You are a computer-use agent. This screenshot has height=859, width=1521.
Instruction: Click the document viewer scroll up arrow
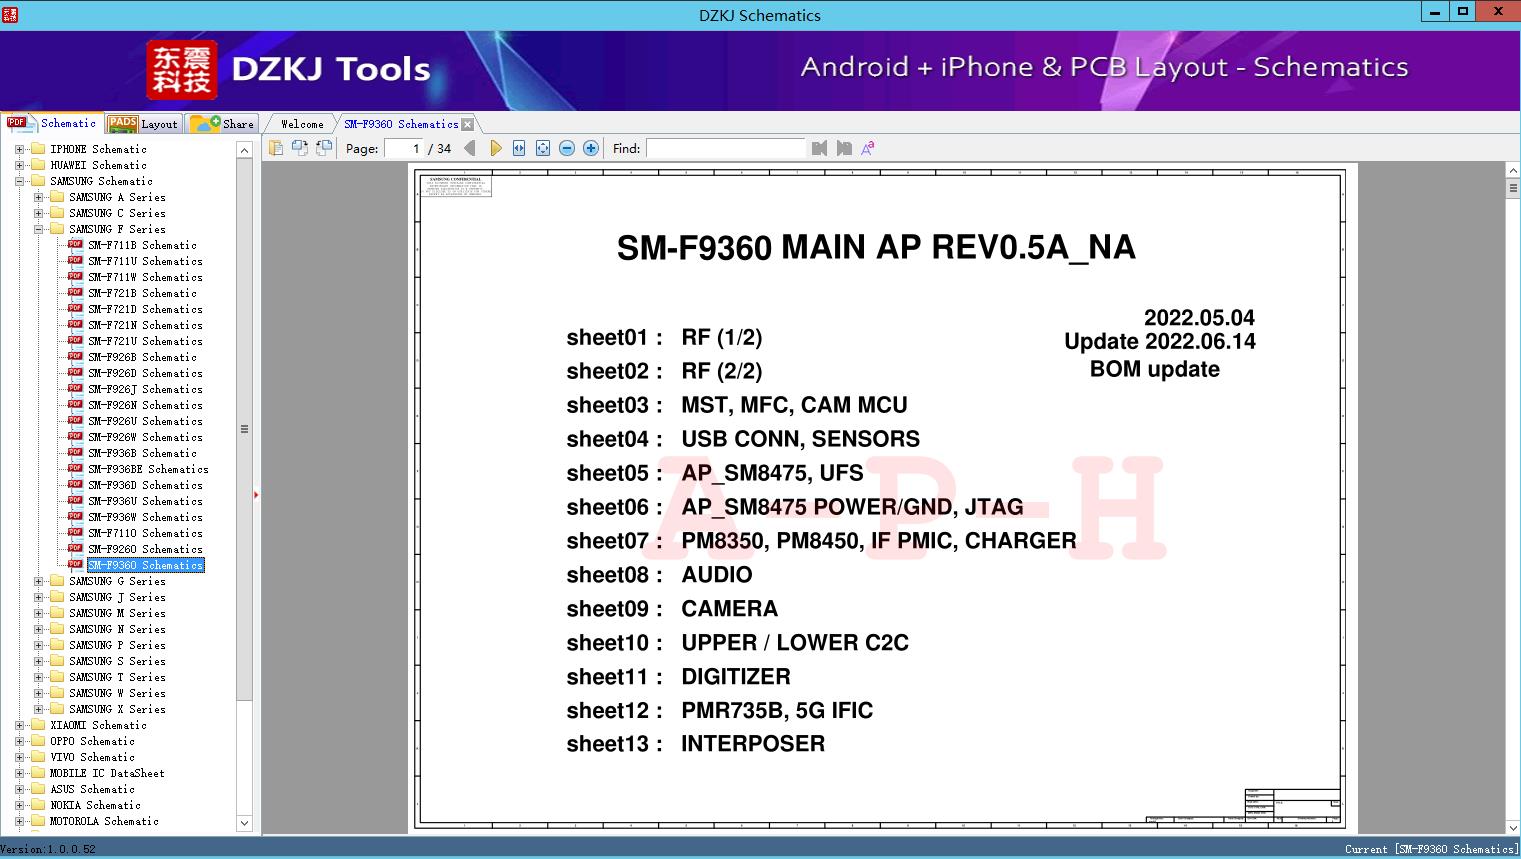click(x=1513, y=170)
